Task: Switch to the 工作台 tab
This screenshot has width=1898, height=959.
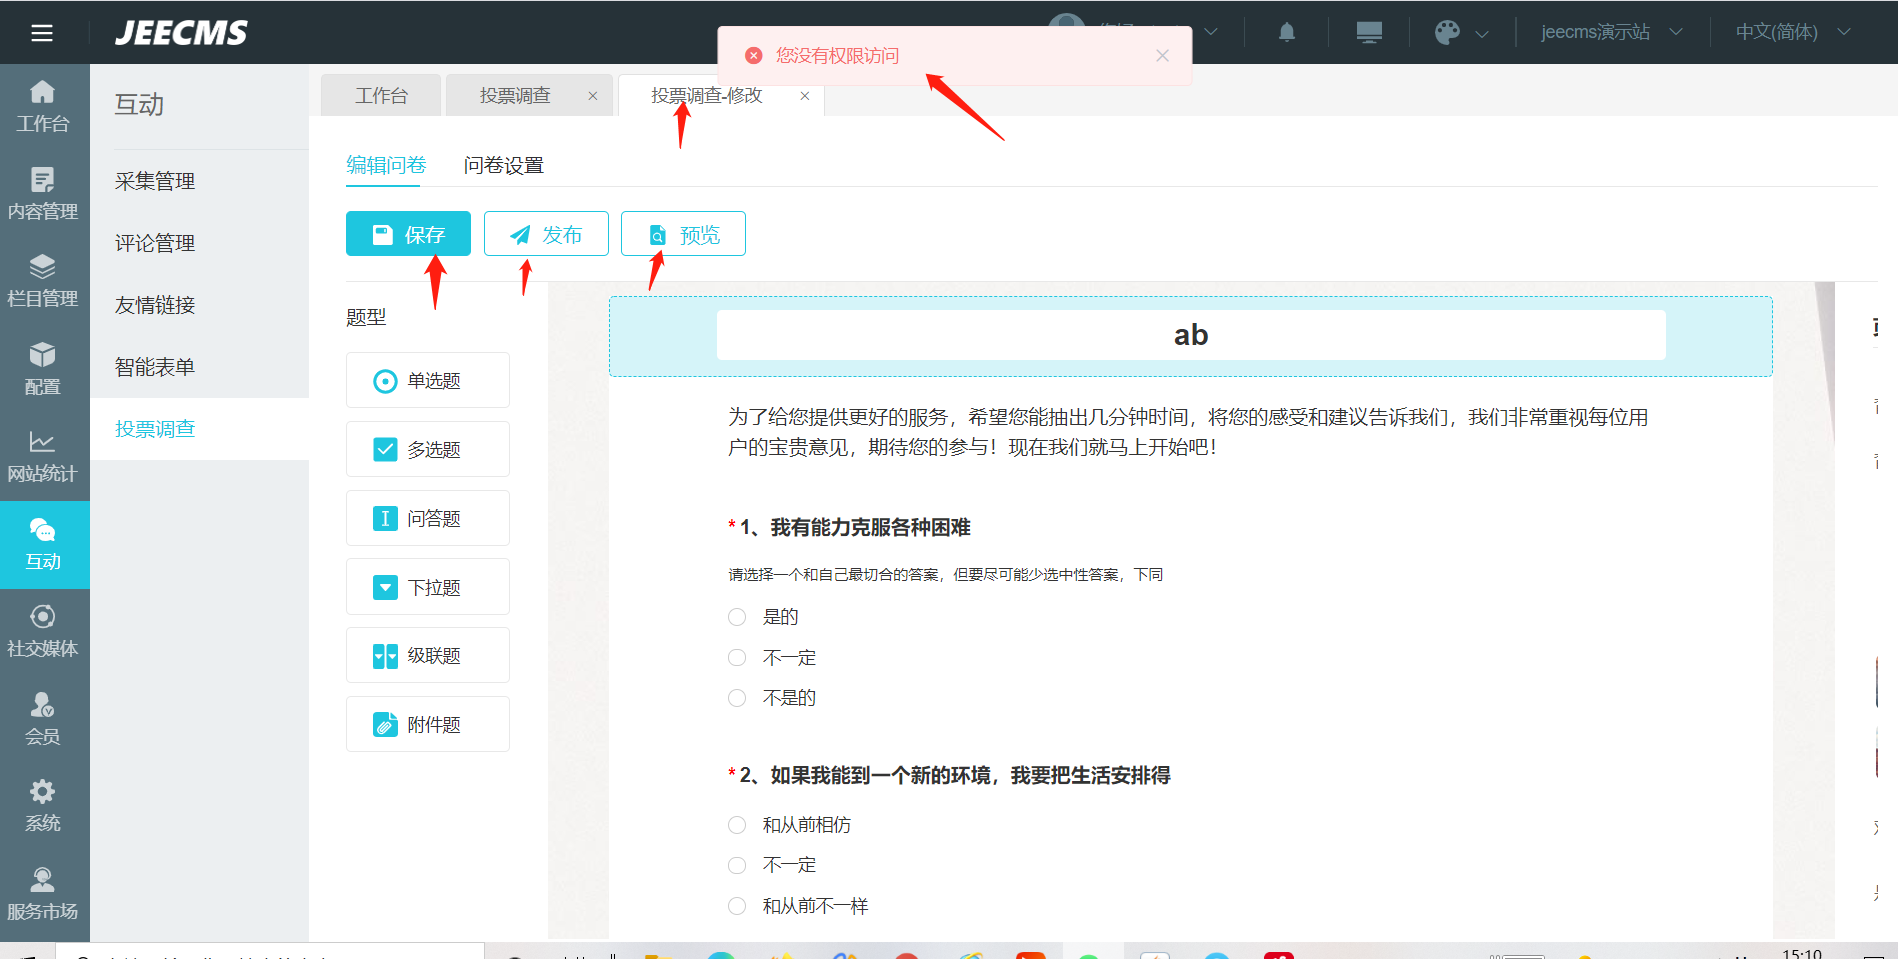Action: coord(381,96)
